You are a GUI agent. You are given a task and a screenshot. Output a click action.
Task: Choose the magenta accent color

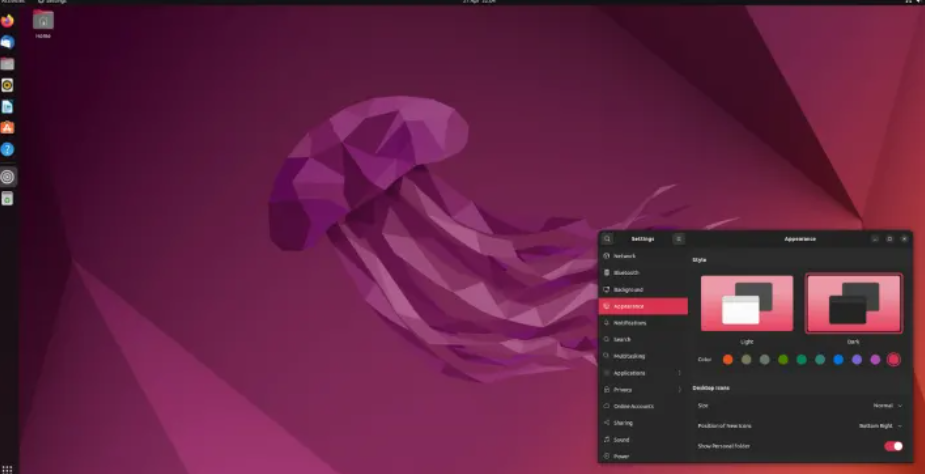click(875, 359)
